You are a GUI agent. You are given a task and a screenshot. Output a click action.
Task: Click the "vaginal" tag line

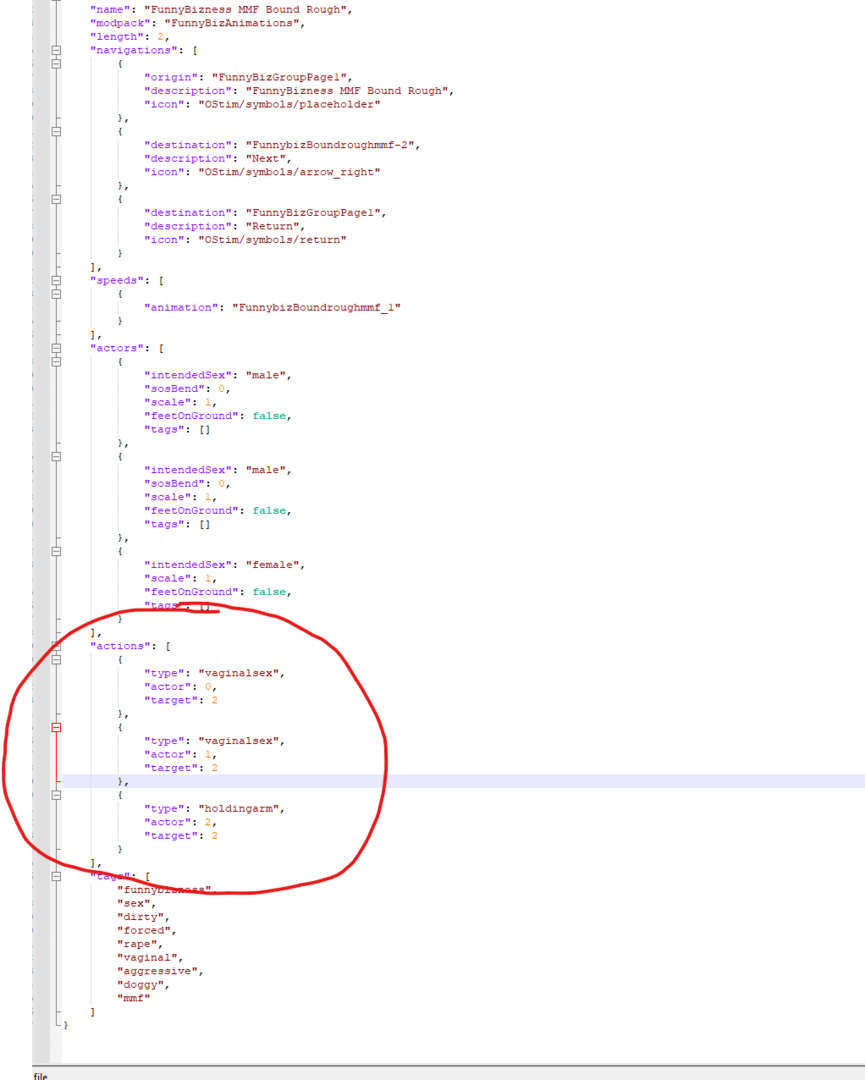click(x=150, y=958)
